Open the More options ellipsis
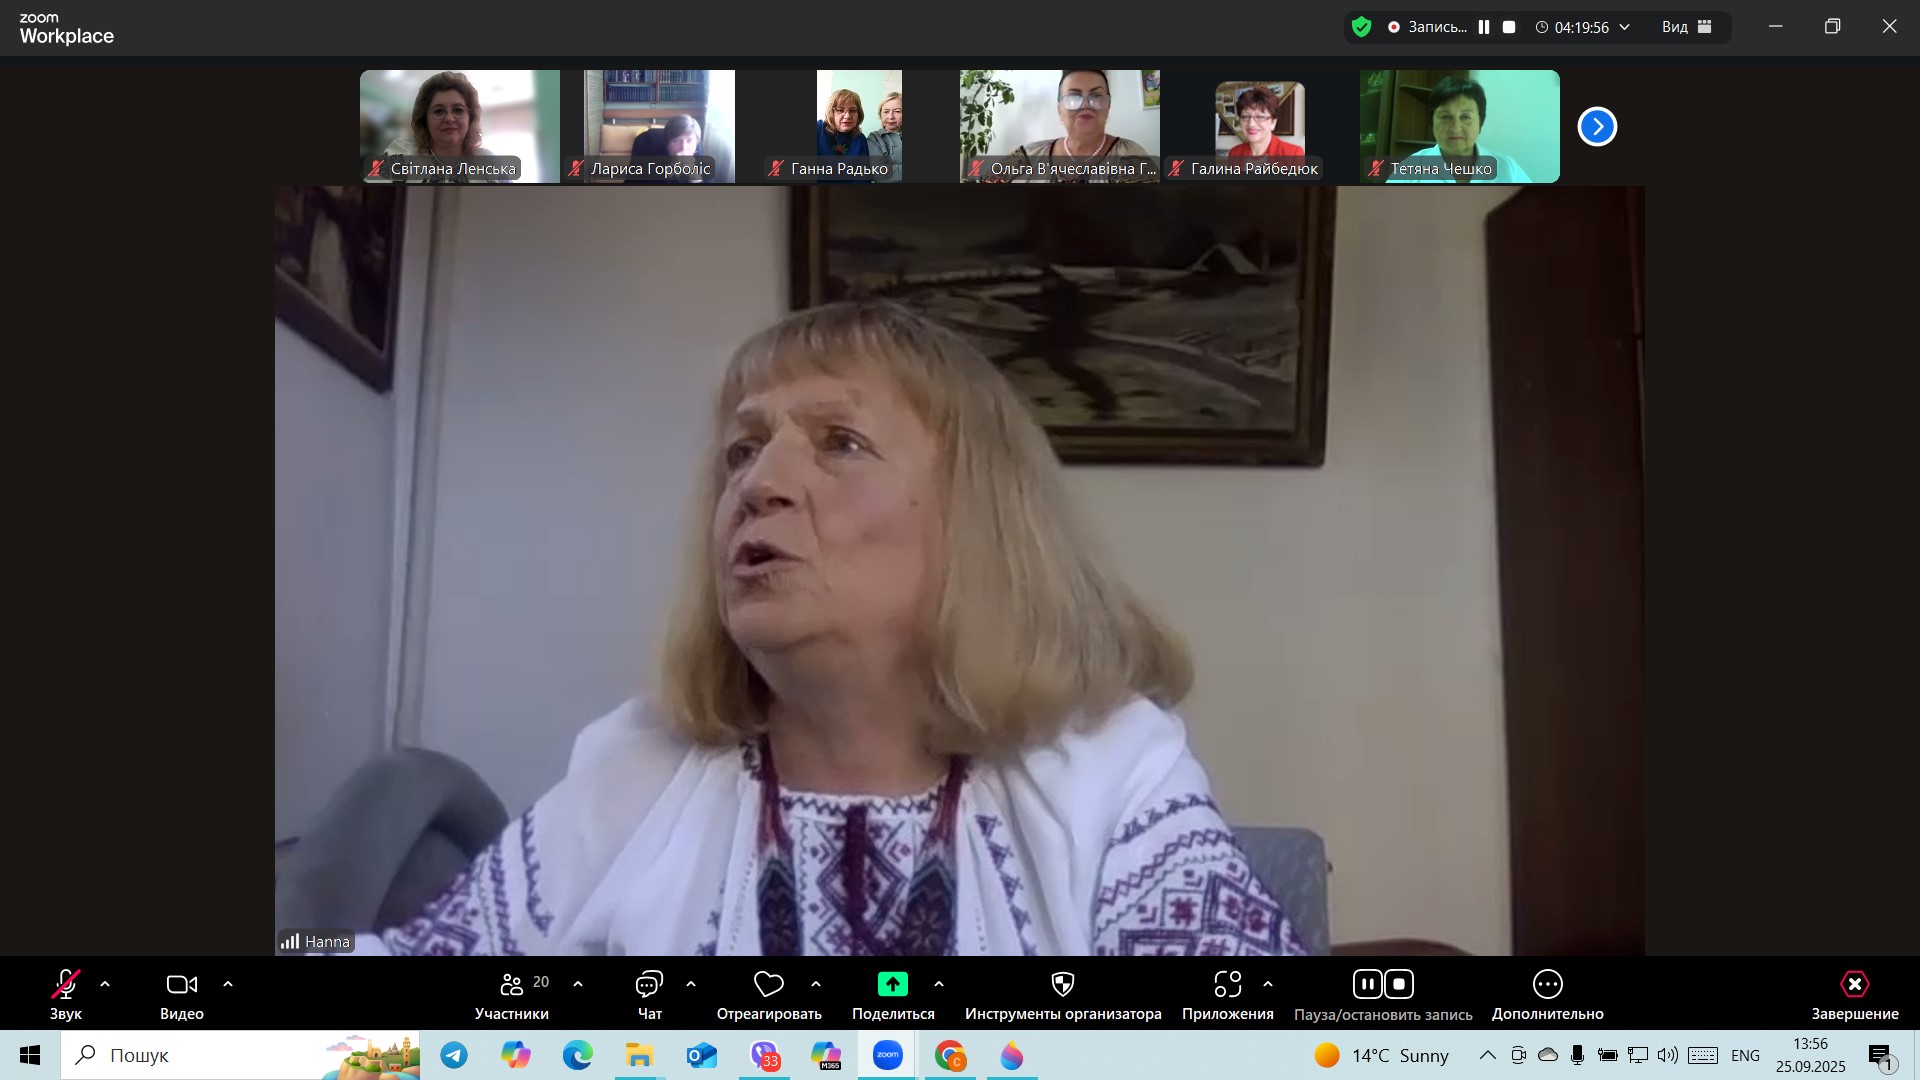Screen dimensions: 1920x1080 [x=1547, y=985]
